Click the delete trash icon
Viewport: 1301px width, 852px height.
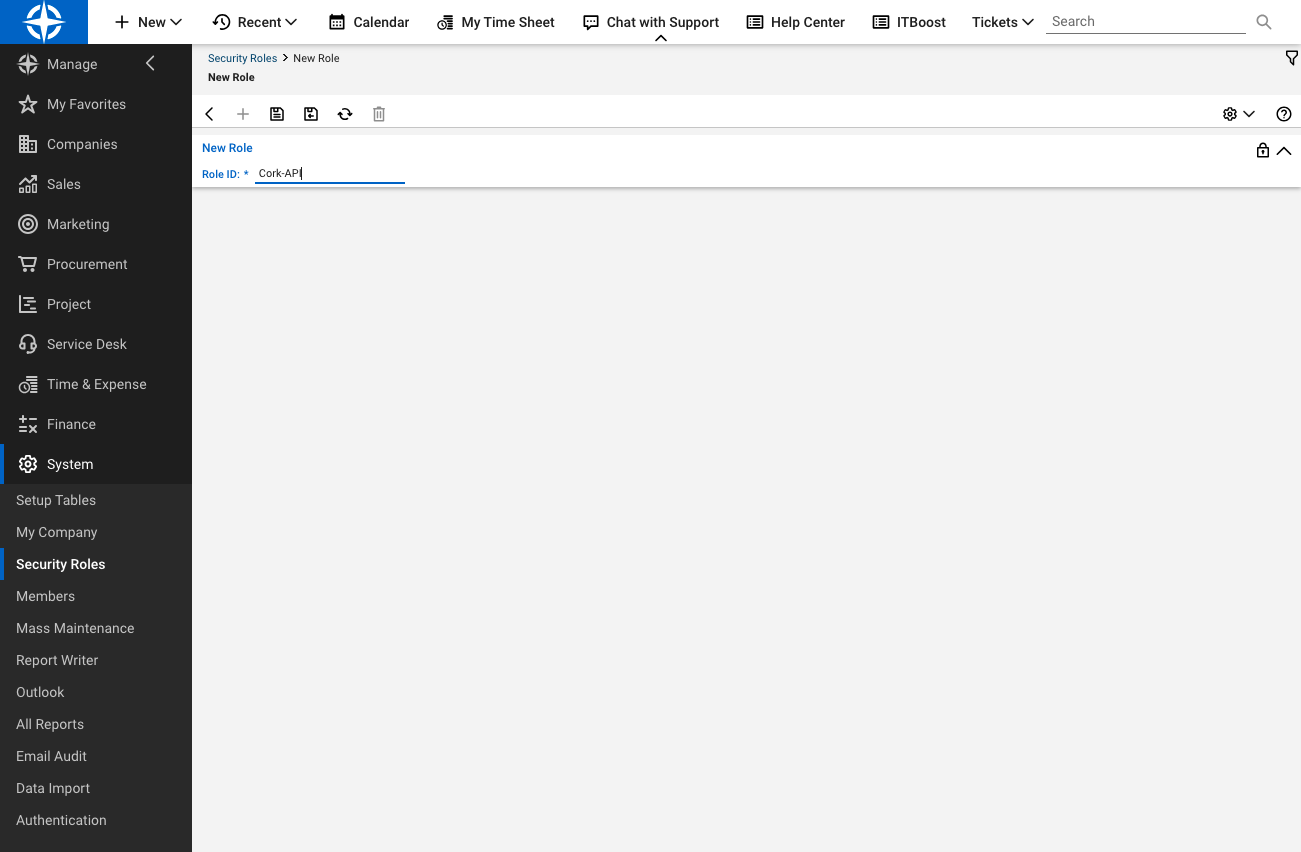[x=379, y=114]
